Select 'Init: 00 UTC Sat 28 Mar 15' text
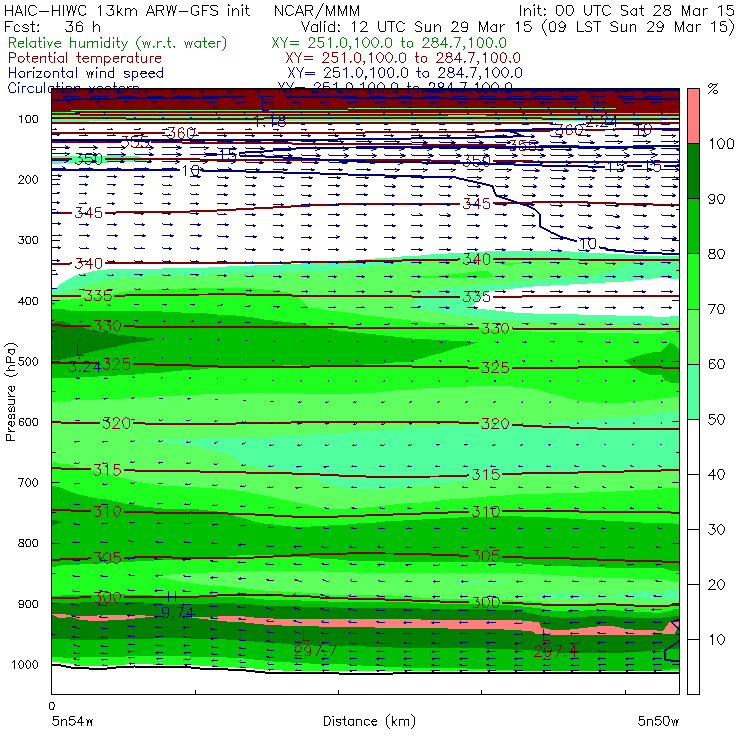The image size is (740, 740). [x=626, y=11]
